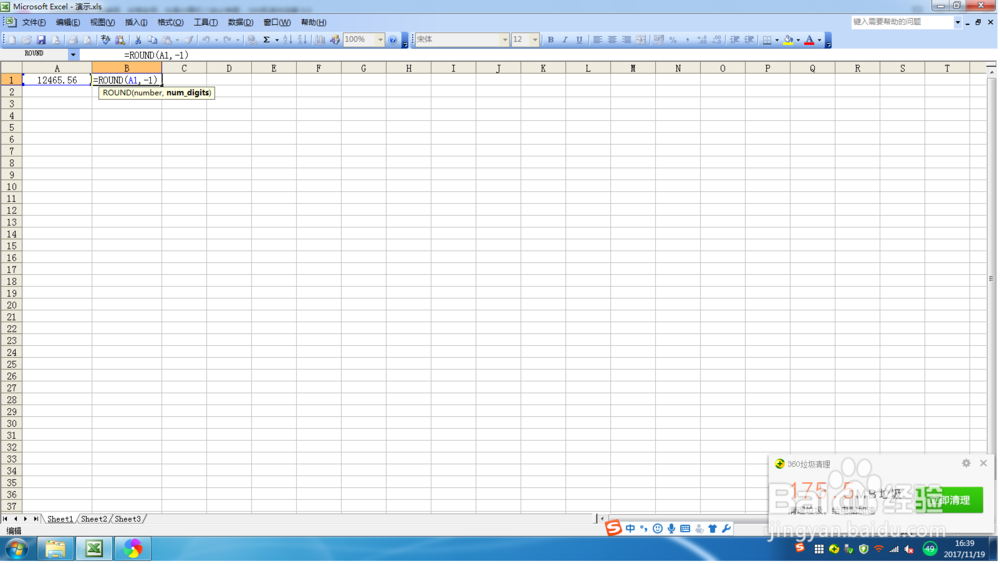Click in the formula bar text
The image size is (1000, 564).
(x=156, y=56)
